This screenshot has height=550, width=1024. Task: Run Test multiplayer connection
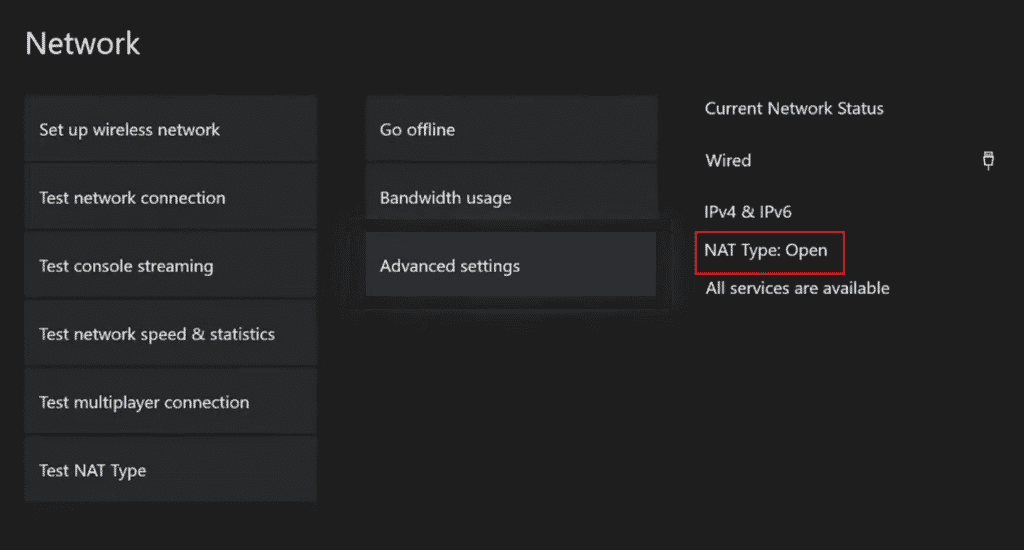coord(170,402)
